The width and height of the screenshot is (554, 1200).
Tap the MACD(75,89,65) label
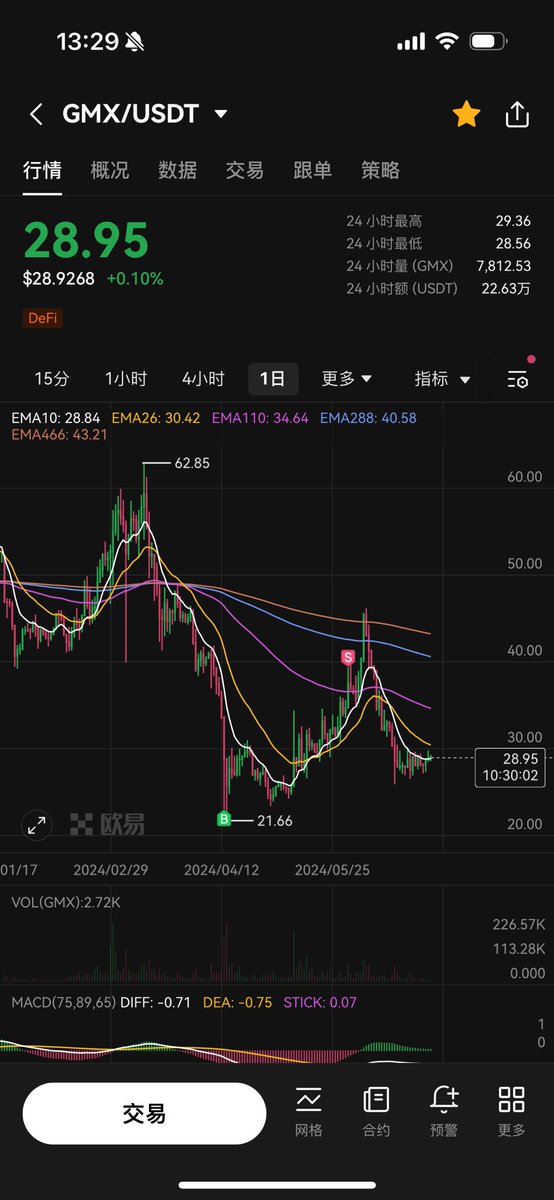tap(64, 1002)
